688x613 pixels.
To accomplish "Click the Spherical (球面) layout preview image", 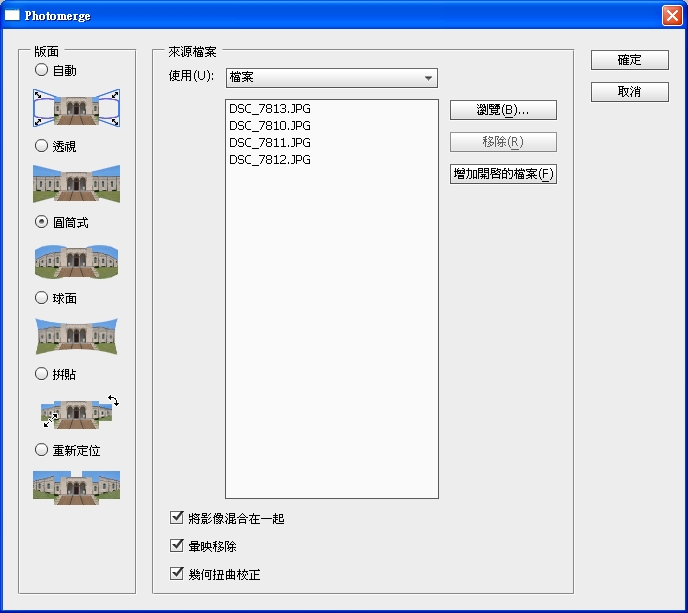I will [x=76, y=336].
